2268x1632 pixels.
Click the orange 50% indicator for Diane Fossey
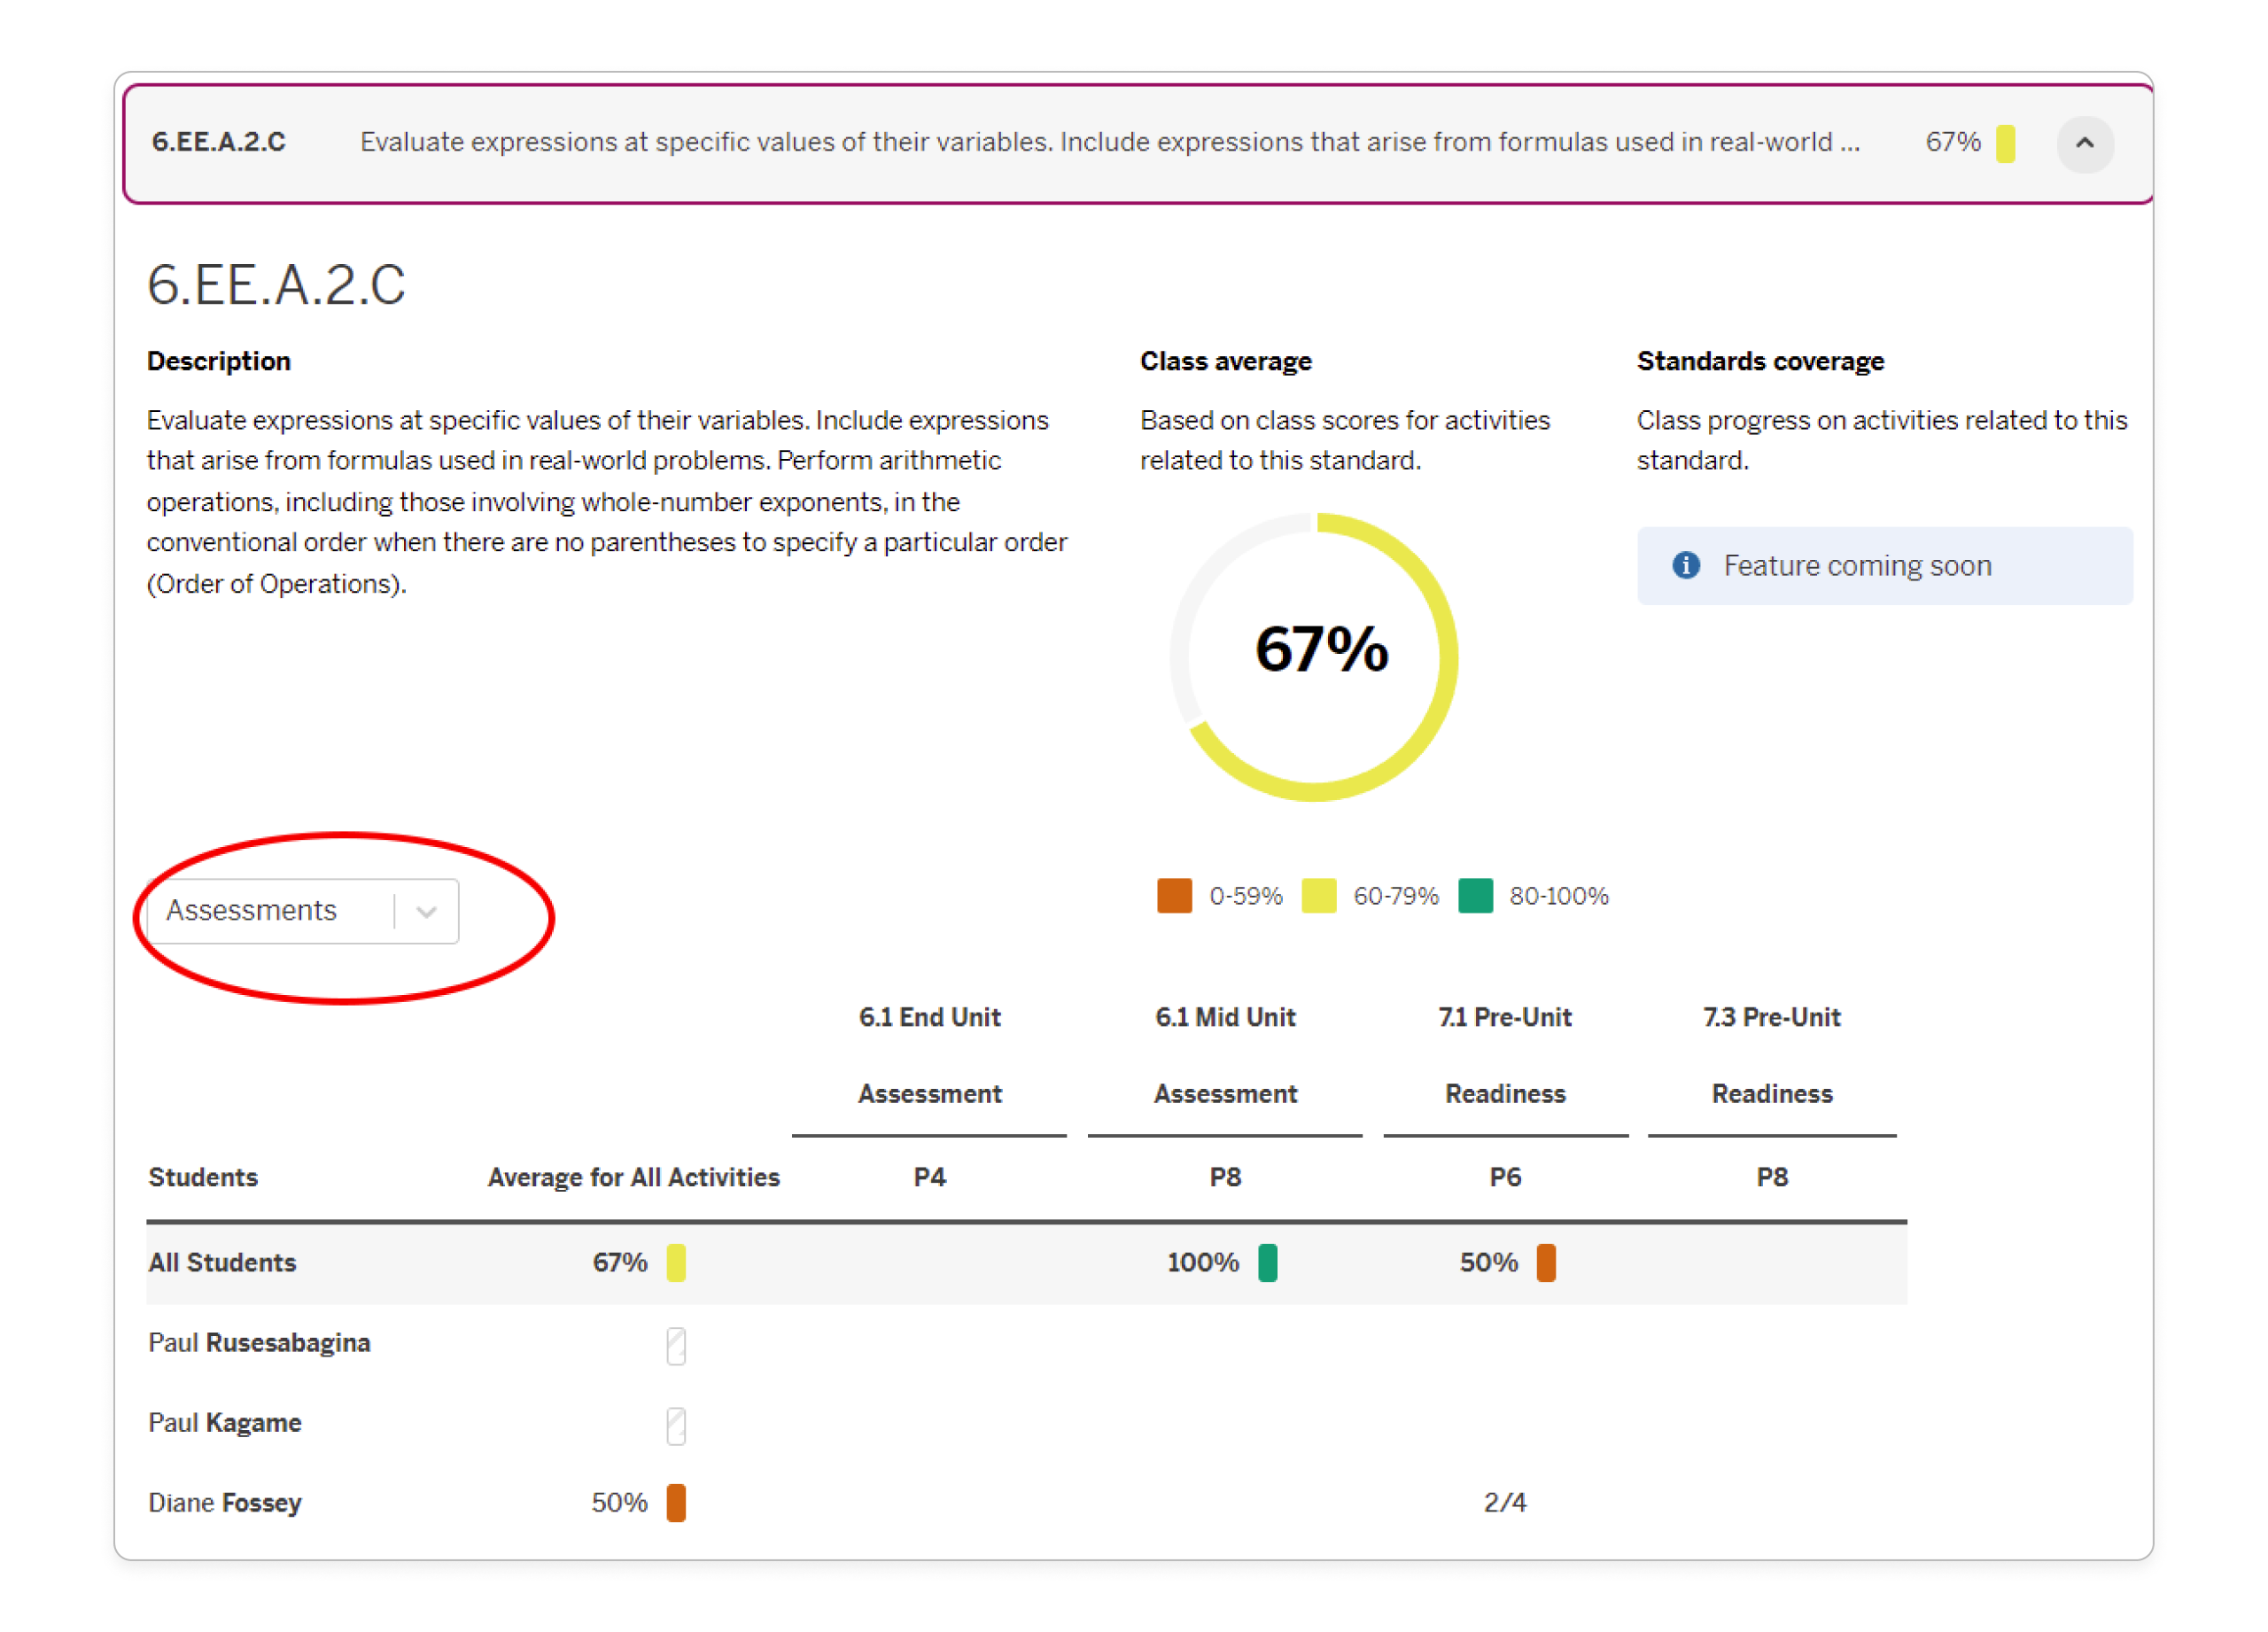[676, 1502]
